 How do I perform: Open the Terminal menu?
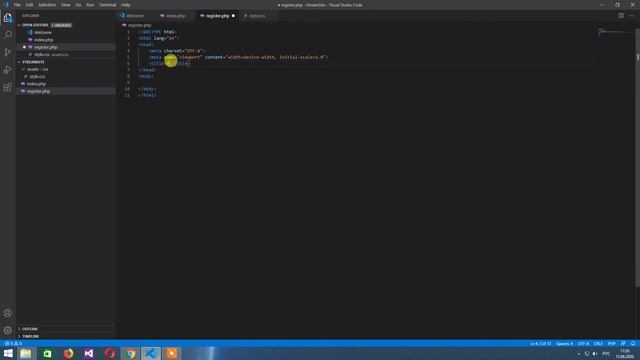tap(107, 5)
